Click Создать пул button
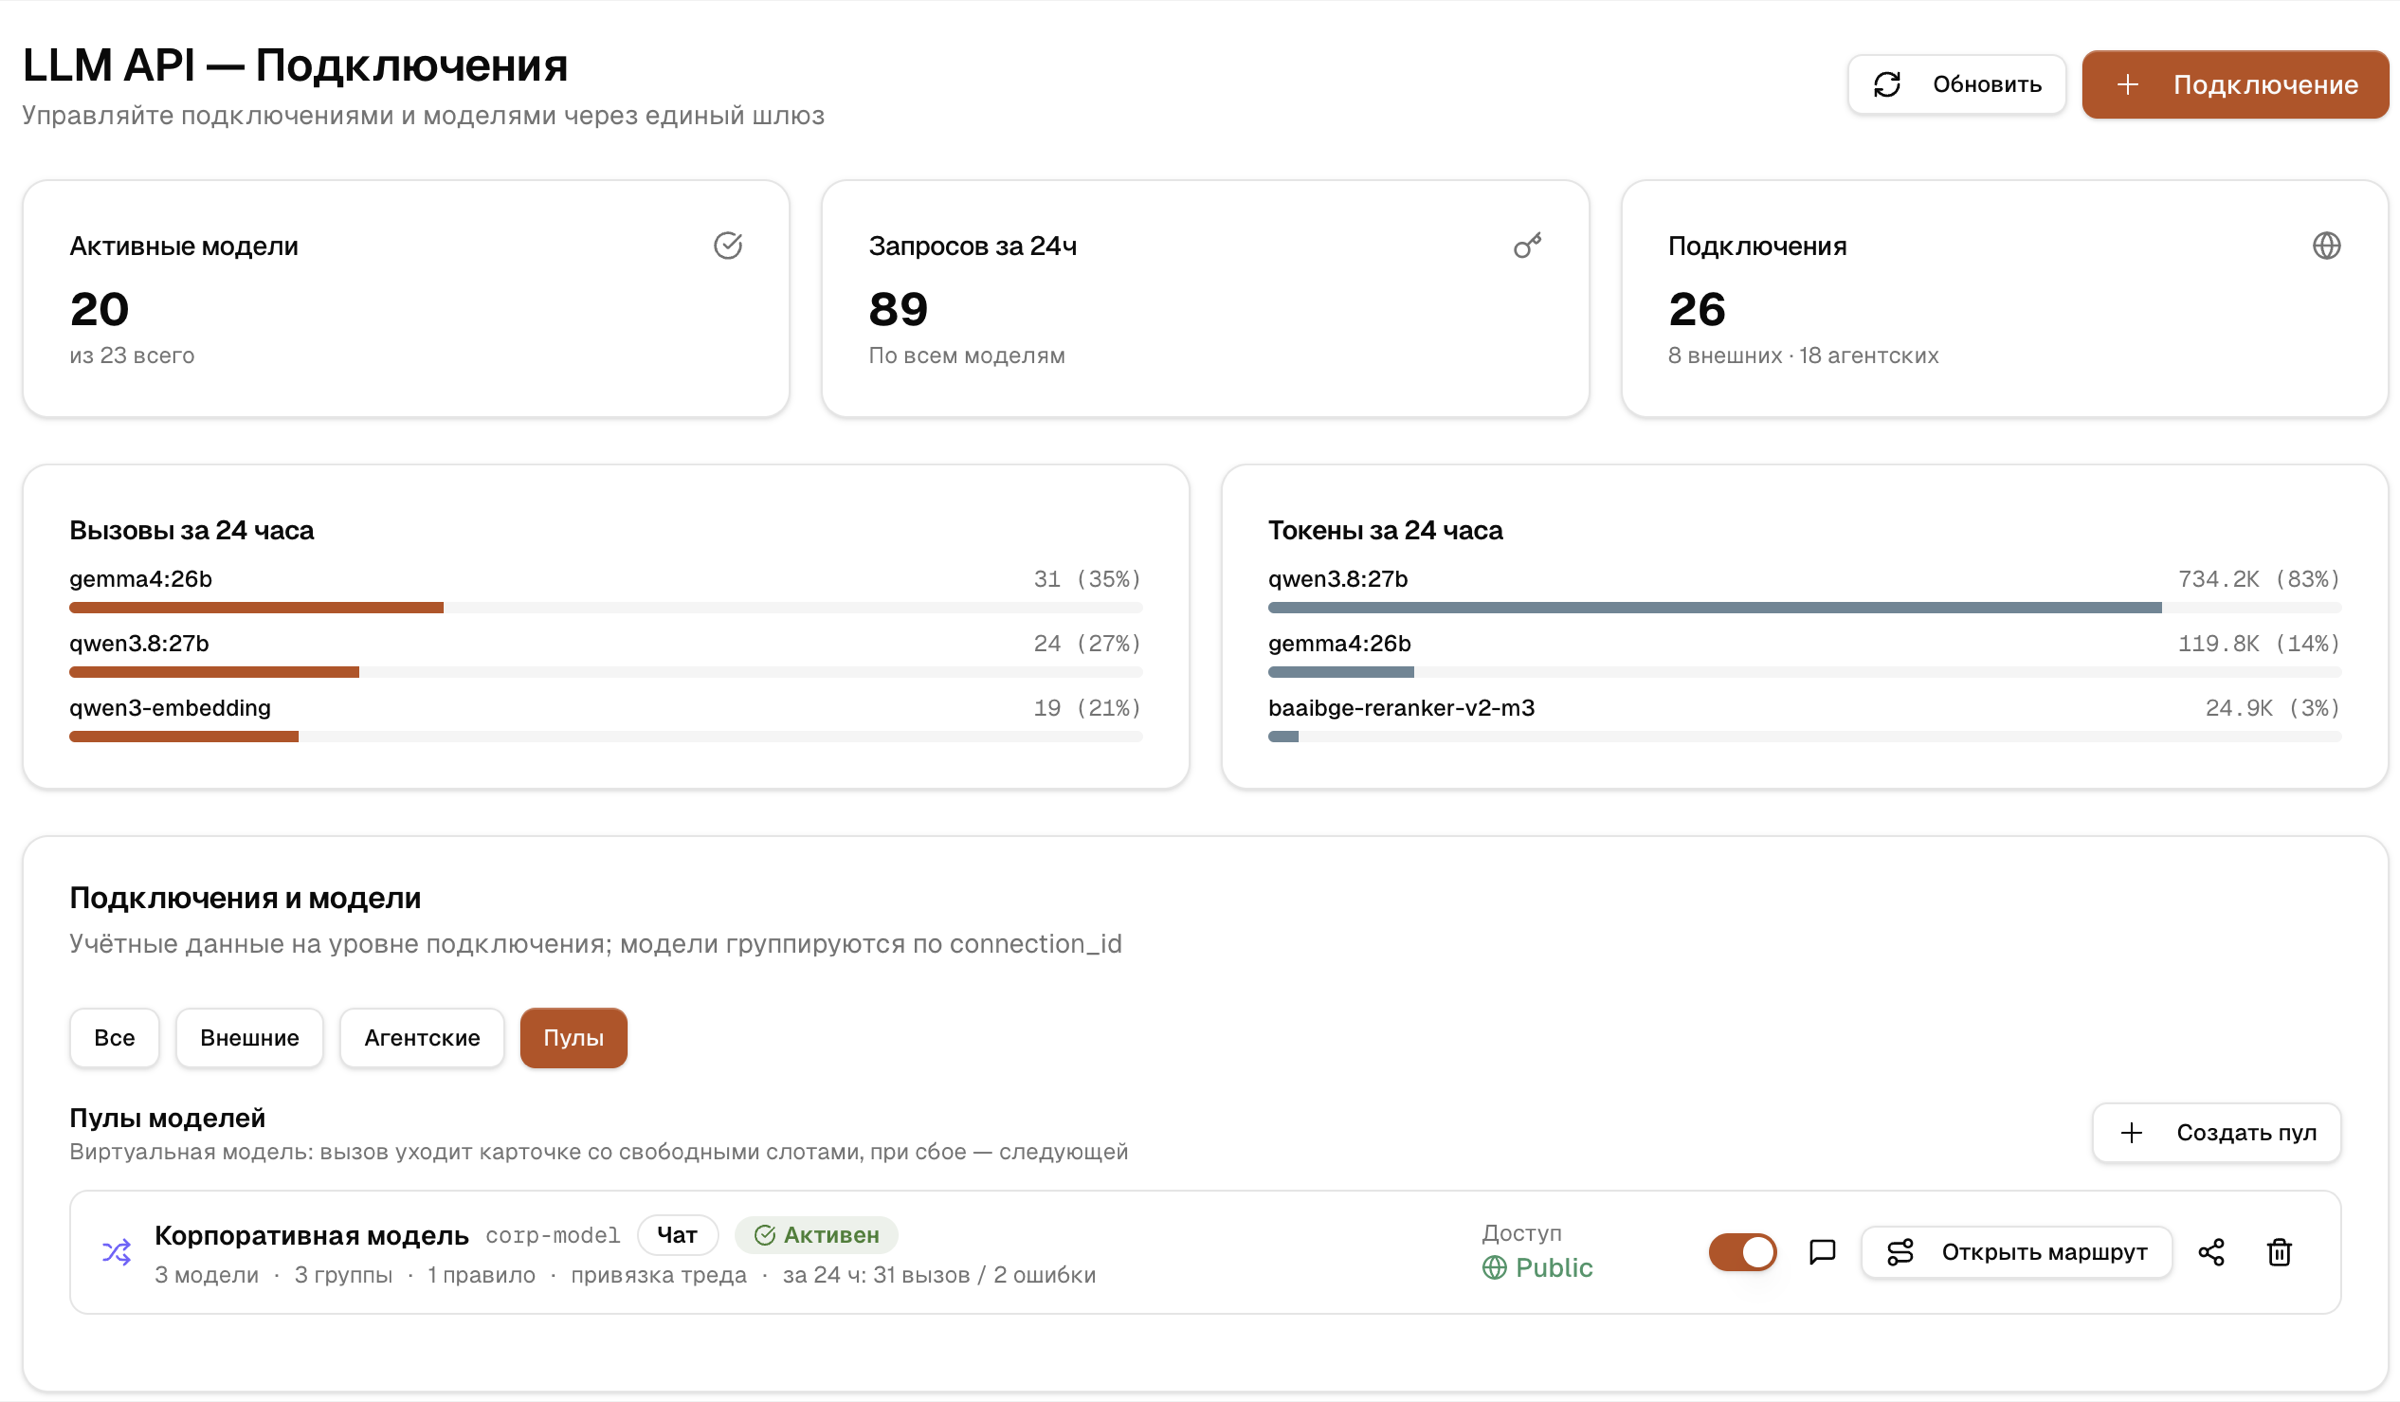 [x=2216, y=1133]
